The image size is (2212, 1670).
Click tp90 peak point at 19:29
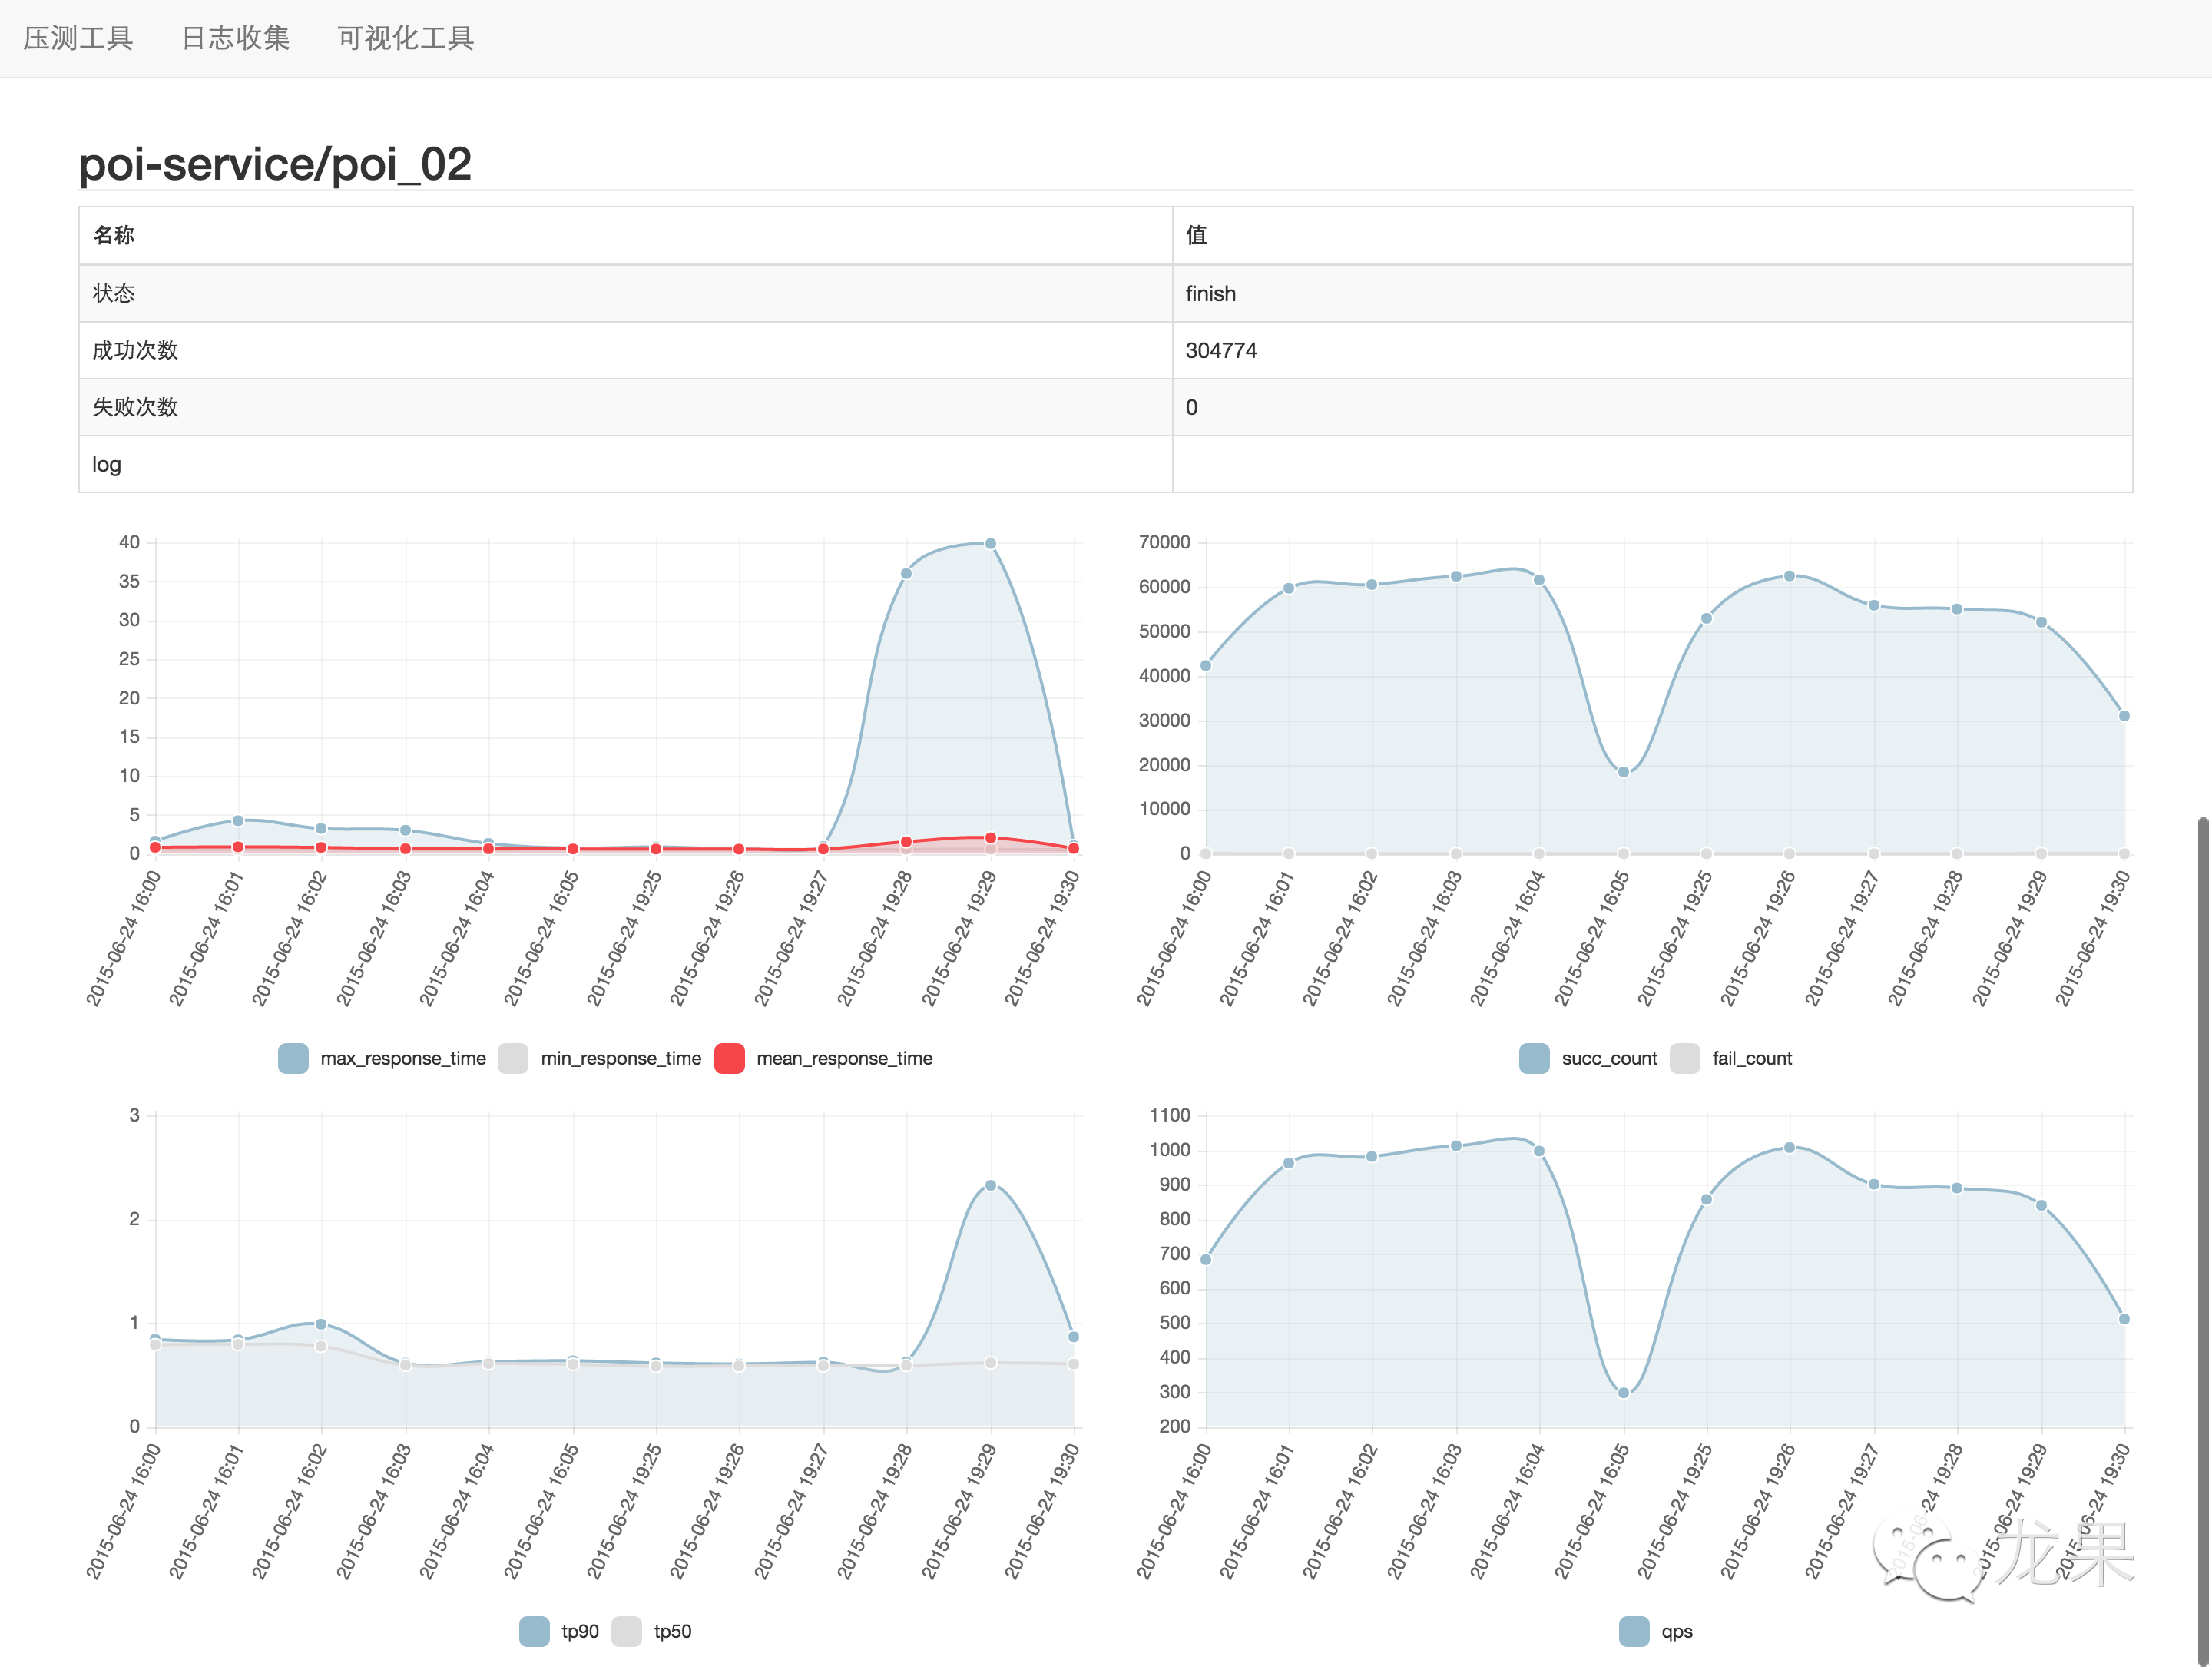pyautogui.click(x=990, y=1185)
